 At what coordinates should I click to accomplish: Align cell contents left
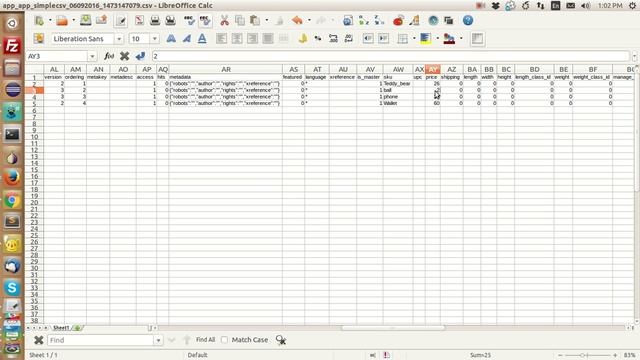pyautogui.click(x=221, y=39)
